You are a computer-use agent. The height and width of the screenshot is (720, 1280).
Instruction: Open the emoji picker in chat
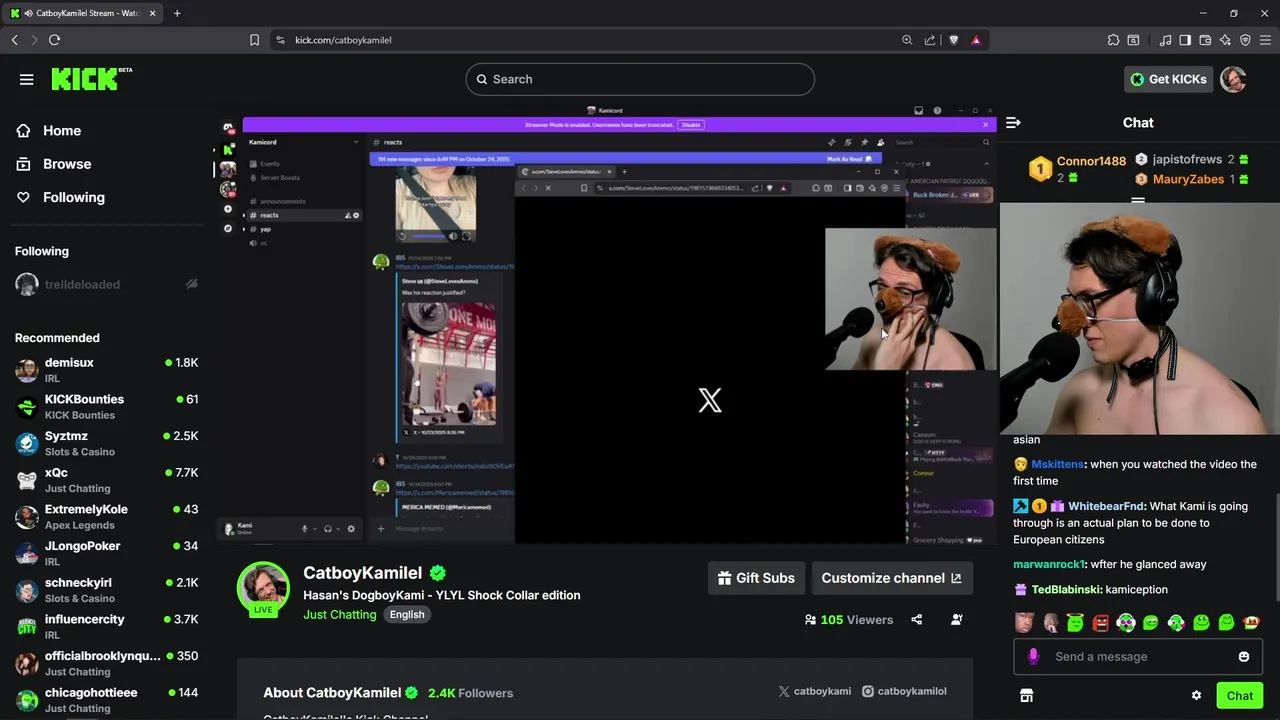coord(1244,657)
